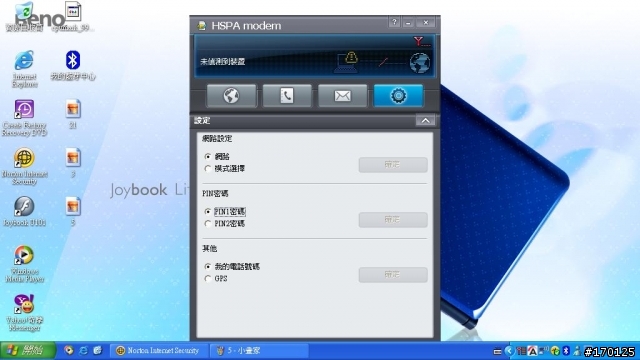Open Joybook U101 Flash shortcut on desktop
This screenshot has height=360, width=640.
click(24, 211)
